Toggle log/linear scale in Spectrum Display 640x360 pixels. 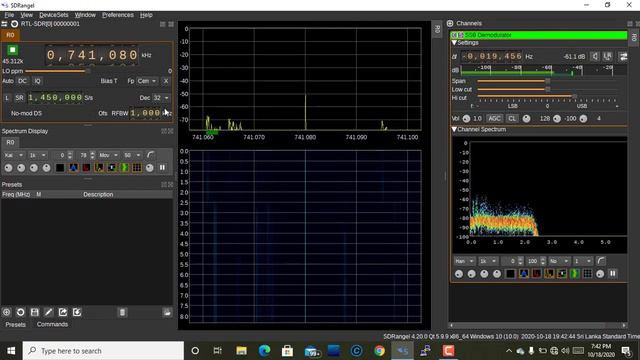[x=151, y=155]
